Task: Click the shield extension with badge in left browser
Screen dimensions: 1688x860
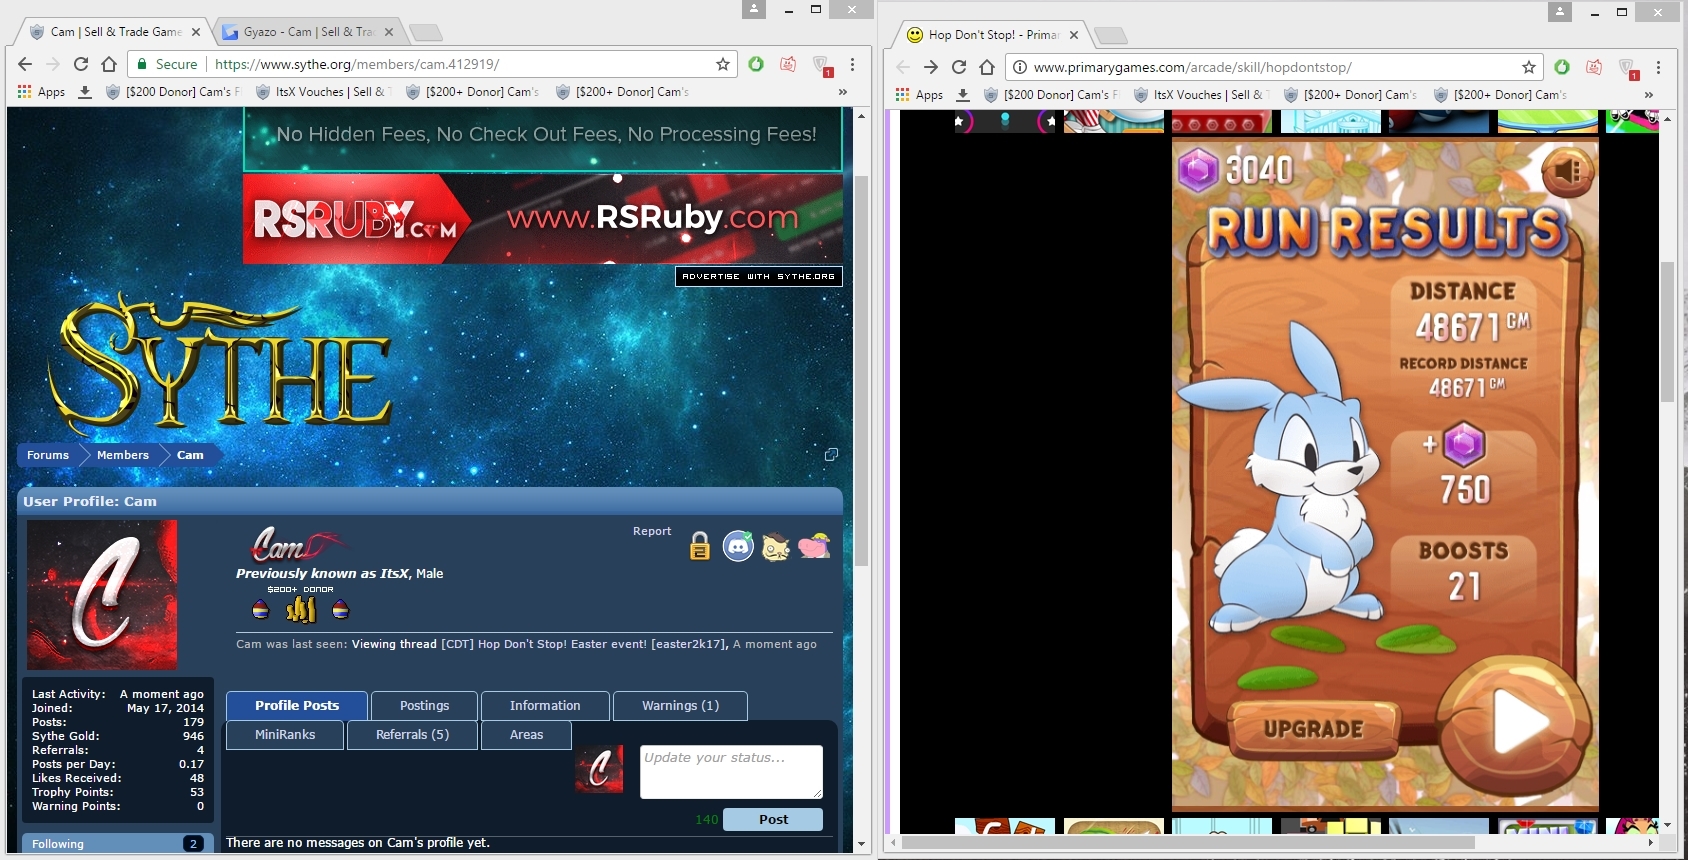Action: (x=822, y=66)
